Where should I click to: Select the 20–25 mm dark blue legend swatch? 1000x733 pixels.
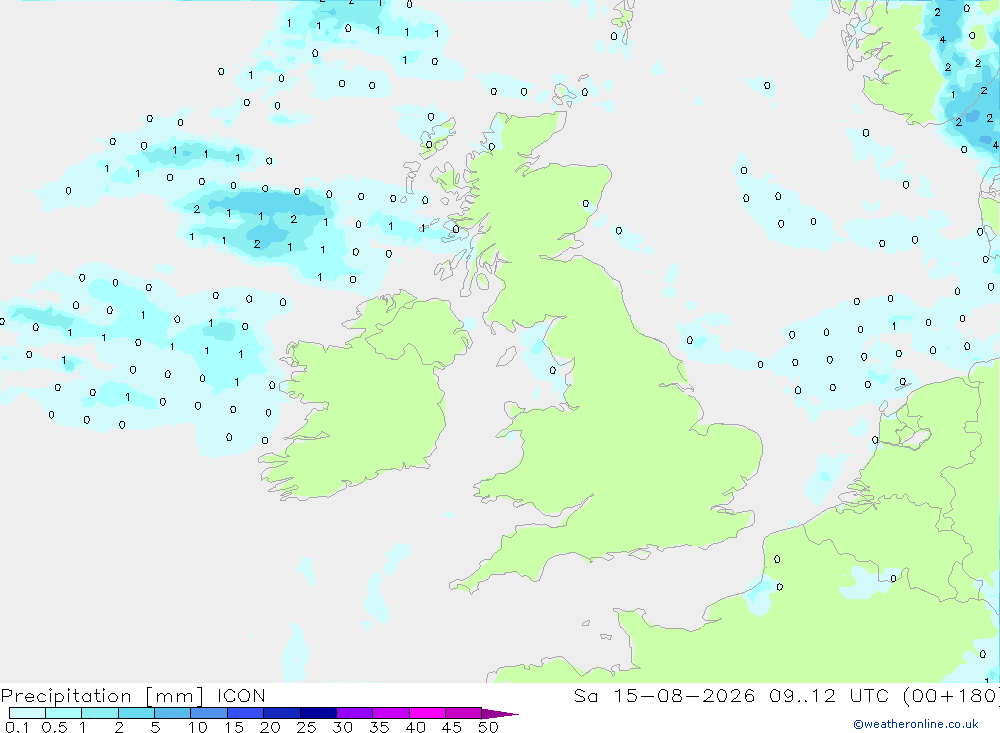[x=281, y=713]
